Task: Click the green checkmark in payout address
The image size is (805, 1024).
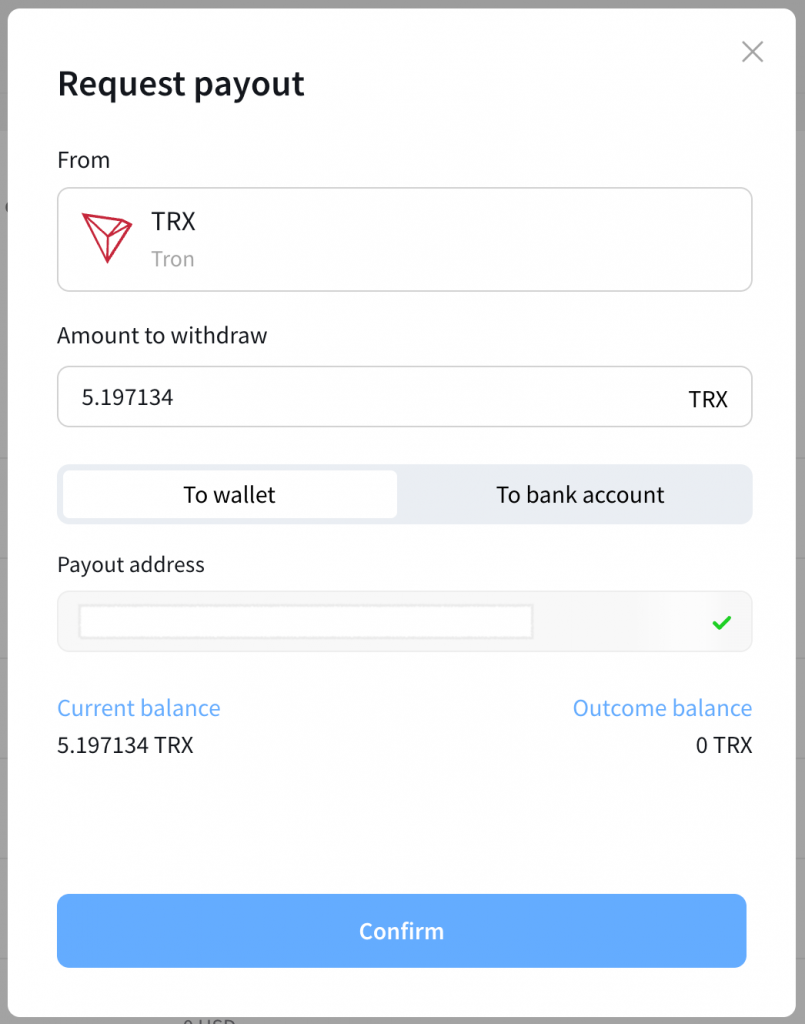Action: pos(721,623)
